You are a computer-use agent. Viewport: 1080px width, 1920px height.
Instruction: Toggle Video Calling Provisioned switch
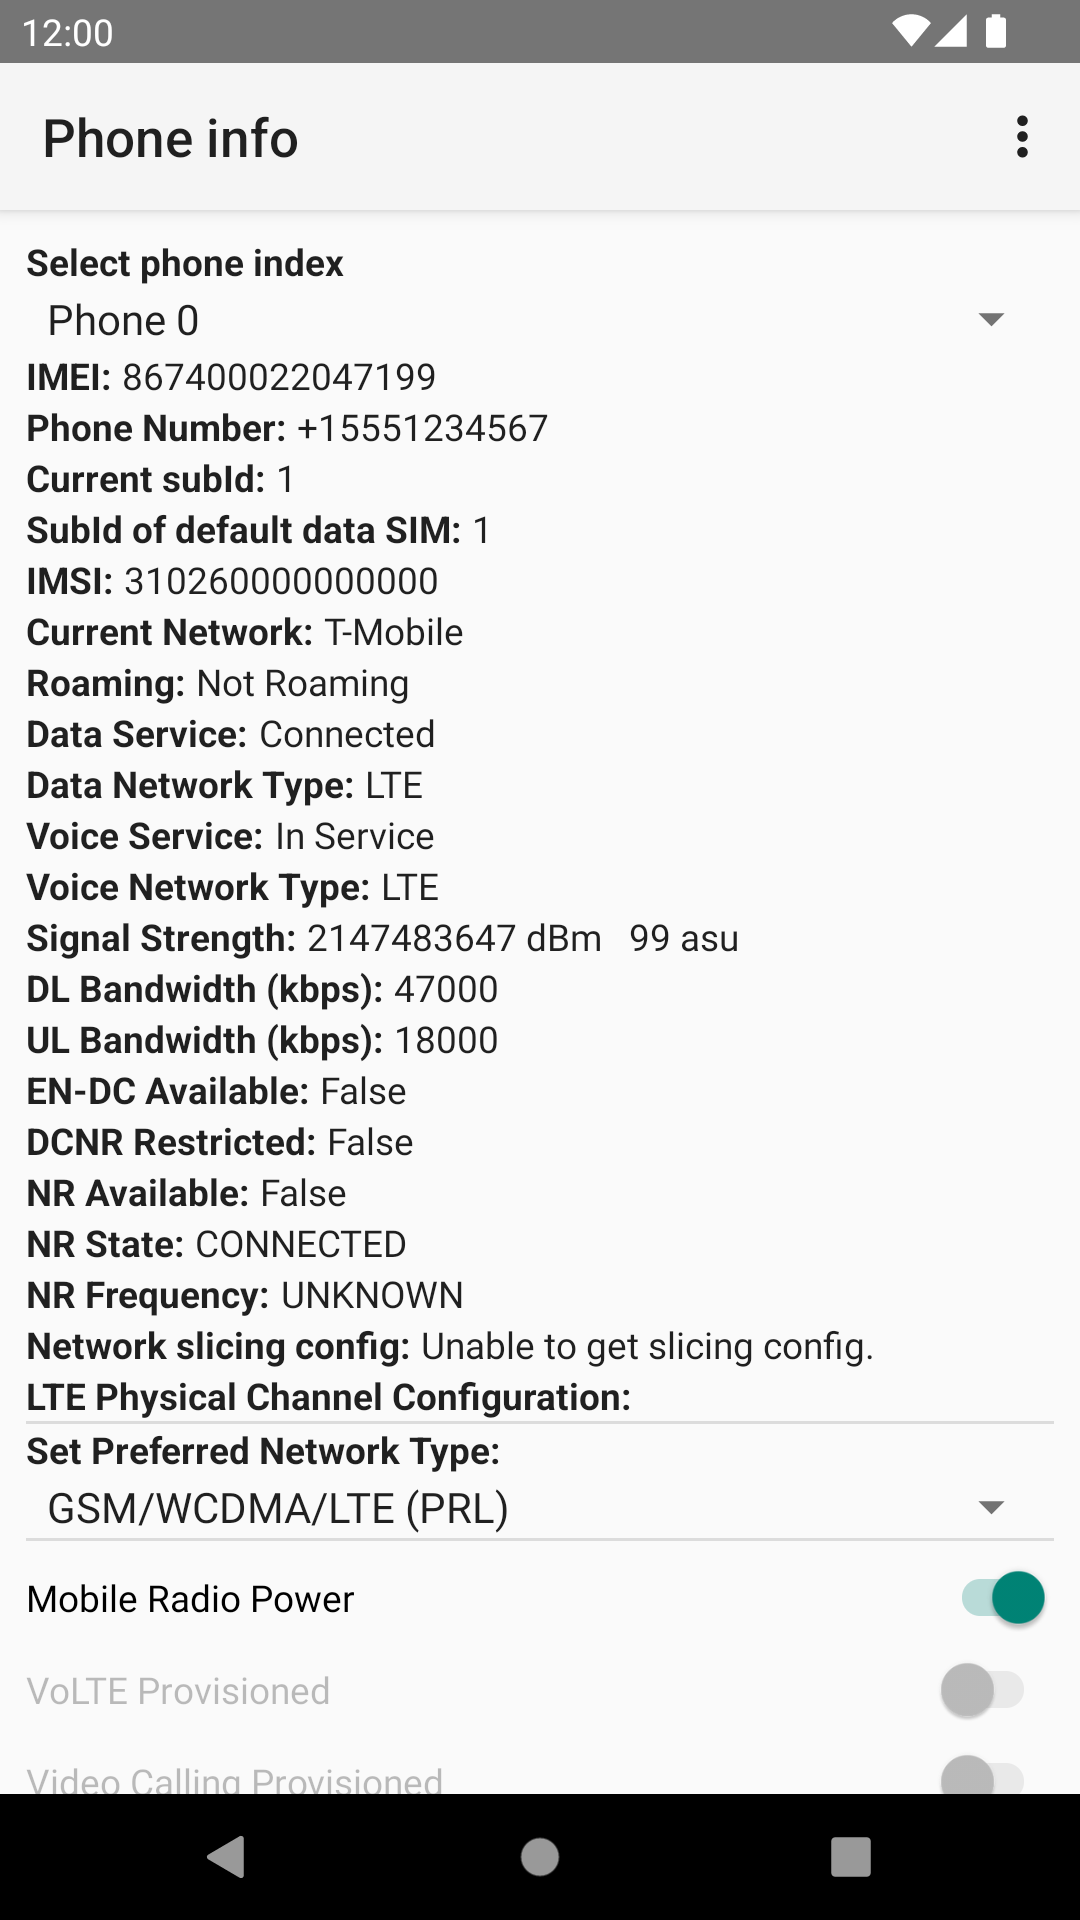click(x=982, y=1778)
